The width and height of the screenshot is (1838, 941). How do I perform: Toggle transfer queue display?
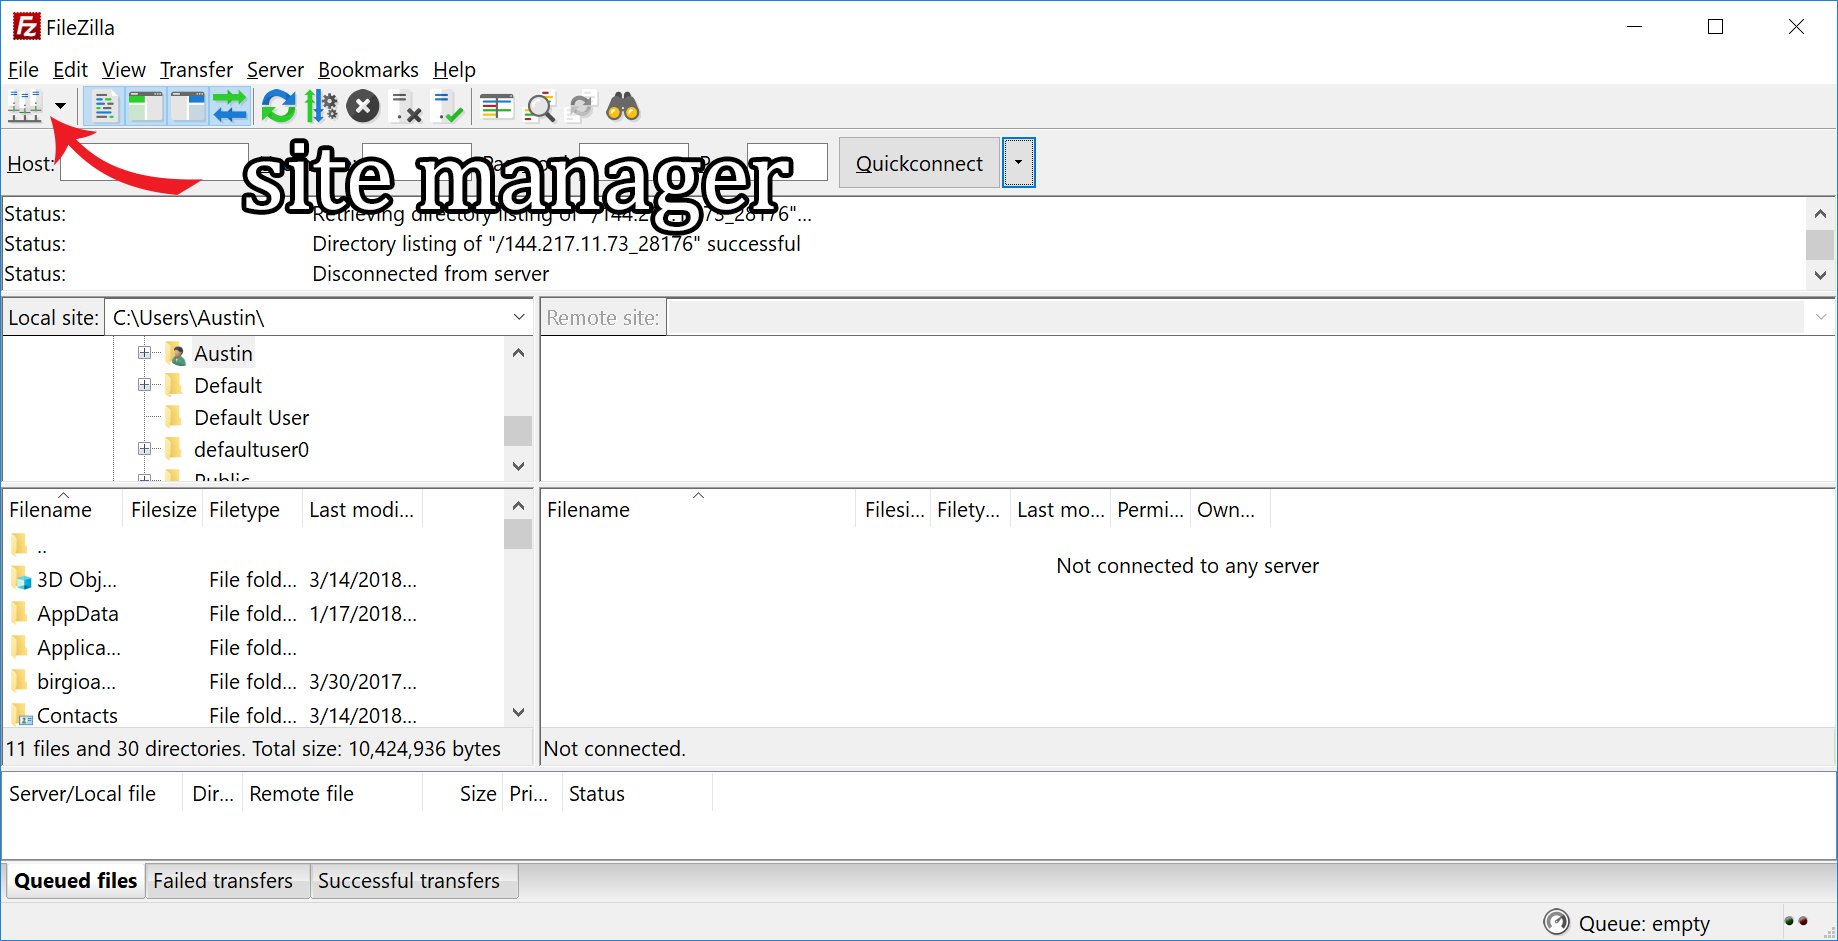coord(230,106)
